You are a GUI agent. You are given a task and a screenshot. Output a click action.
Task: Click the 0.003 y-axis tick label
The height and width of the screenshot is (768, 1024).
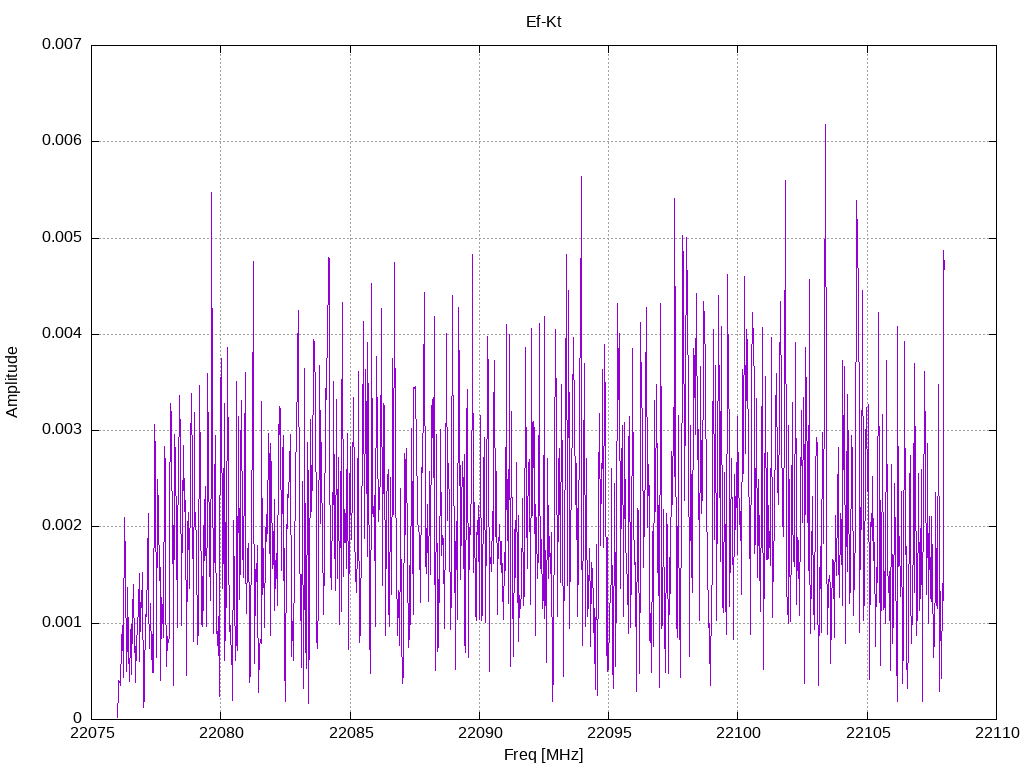point(62,429)
